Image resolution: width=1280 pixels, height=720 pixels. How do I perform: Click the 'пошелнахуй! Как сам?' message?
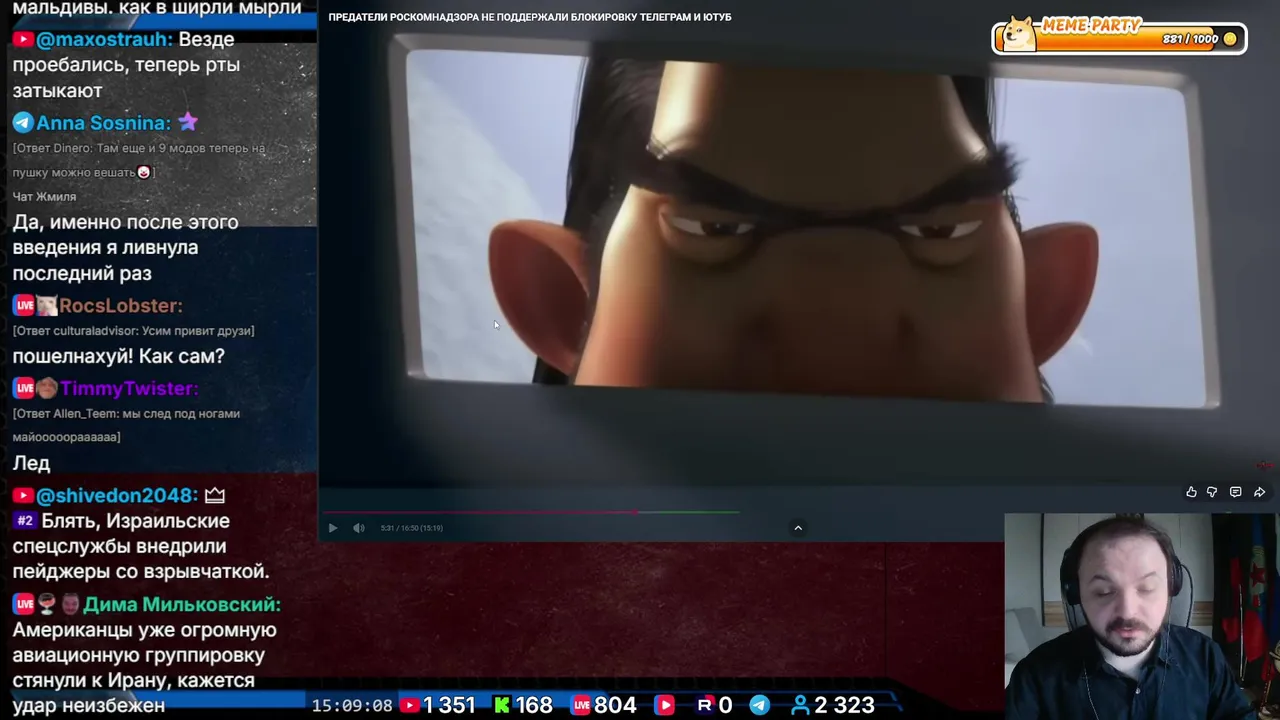119,356
